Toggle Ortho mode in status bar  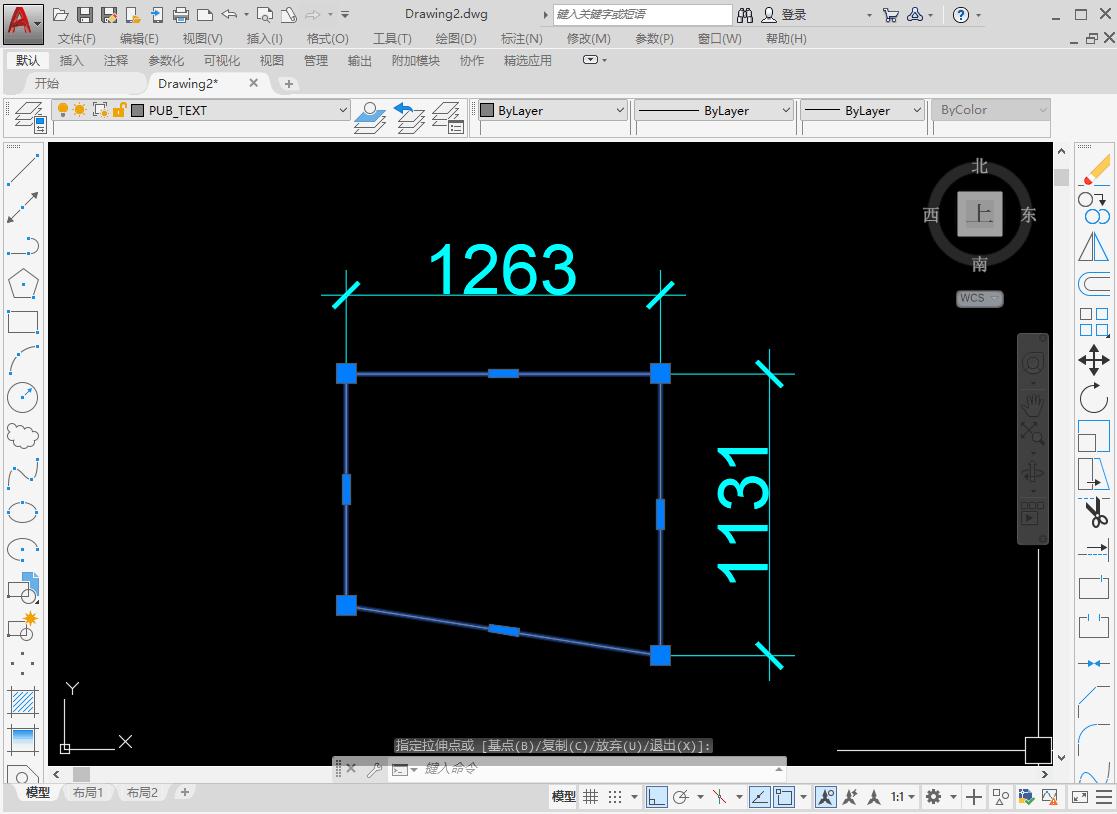(x=657, y=797)
